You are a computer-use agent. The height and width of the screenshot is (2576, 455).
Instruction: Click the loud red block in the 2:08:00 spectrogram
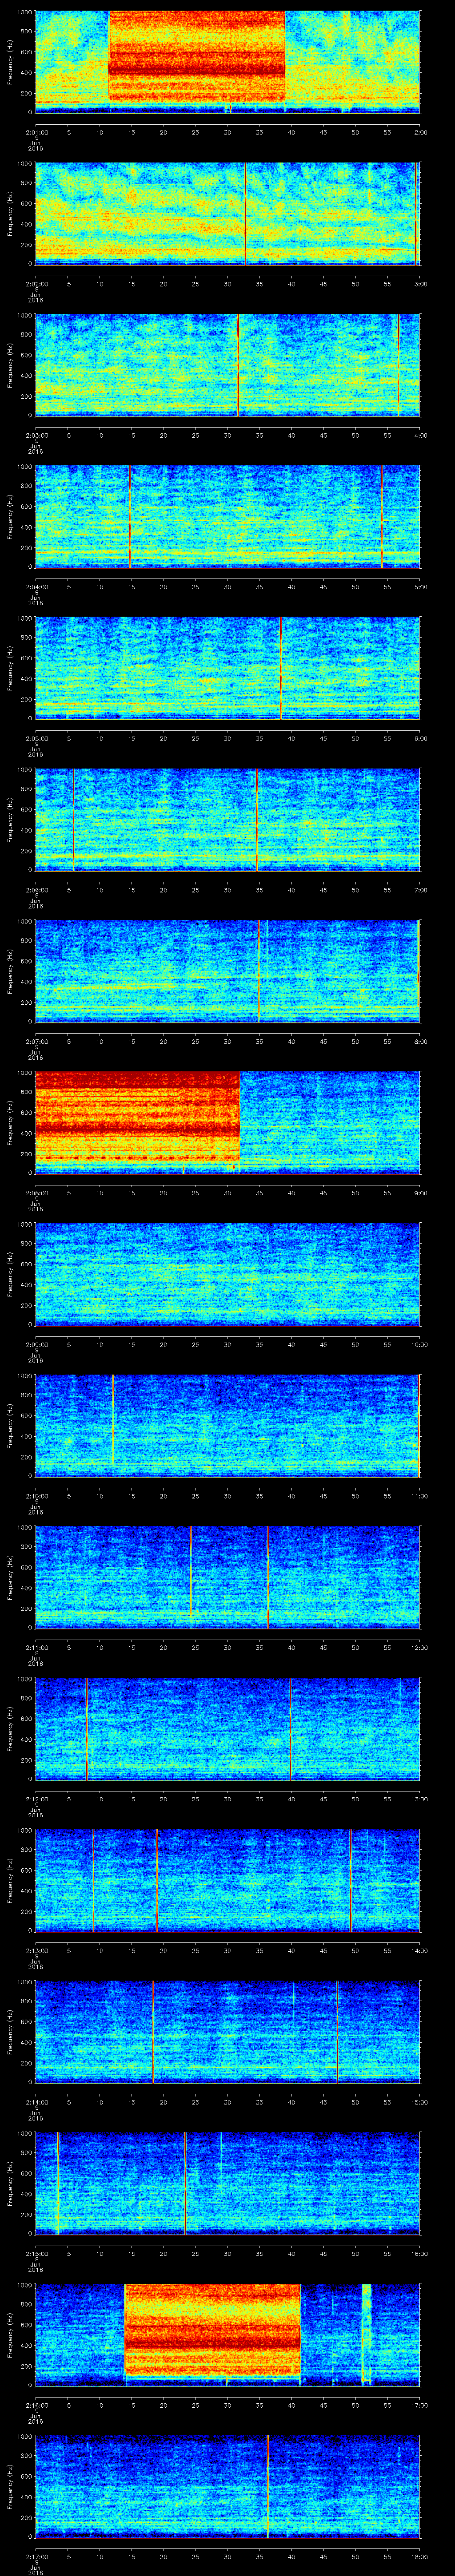click(x=138, y=1118)
